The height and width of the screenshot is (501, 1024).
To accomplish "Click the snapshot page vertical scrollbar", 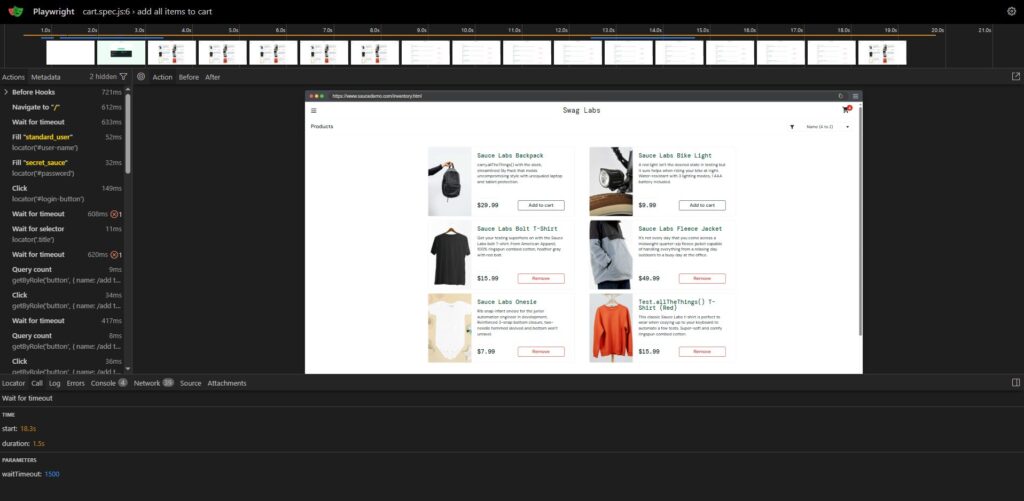I will (x=859, y=221).
